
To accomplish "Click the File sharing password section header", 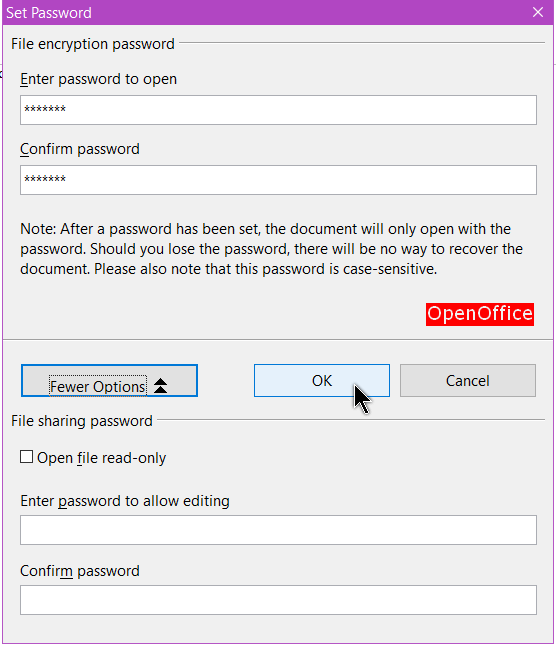I will coord(82,421).
